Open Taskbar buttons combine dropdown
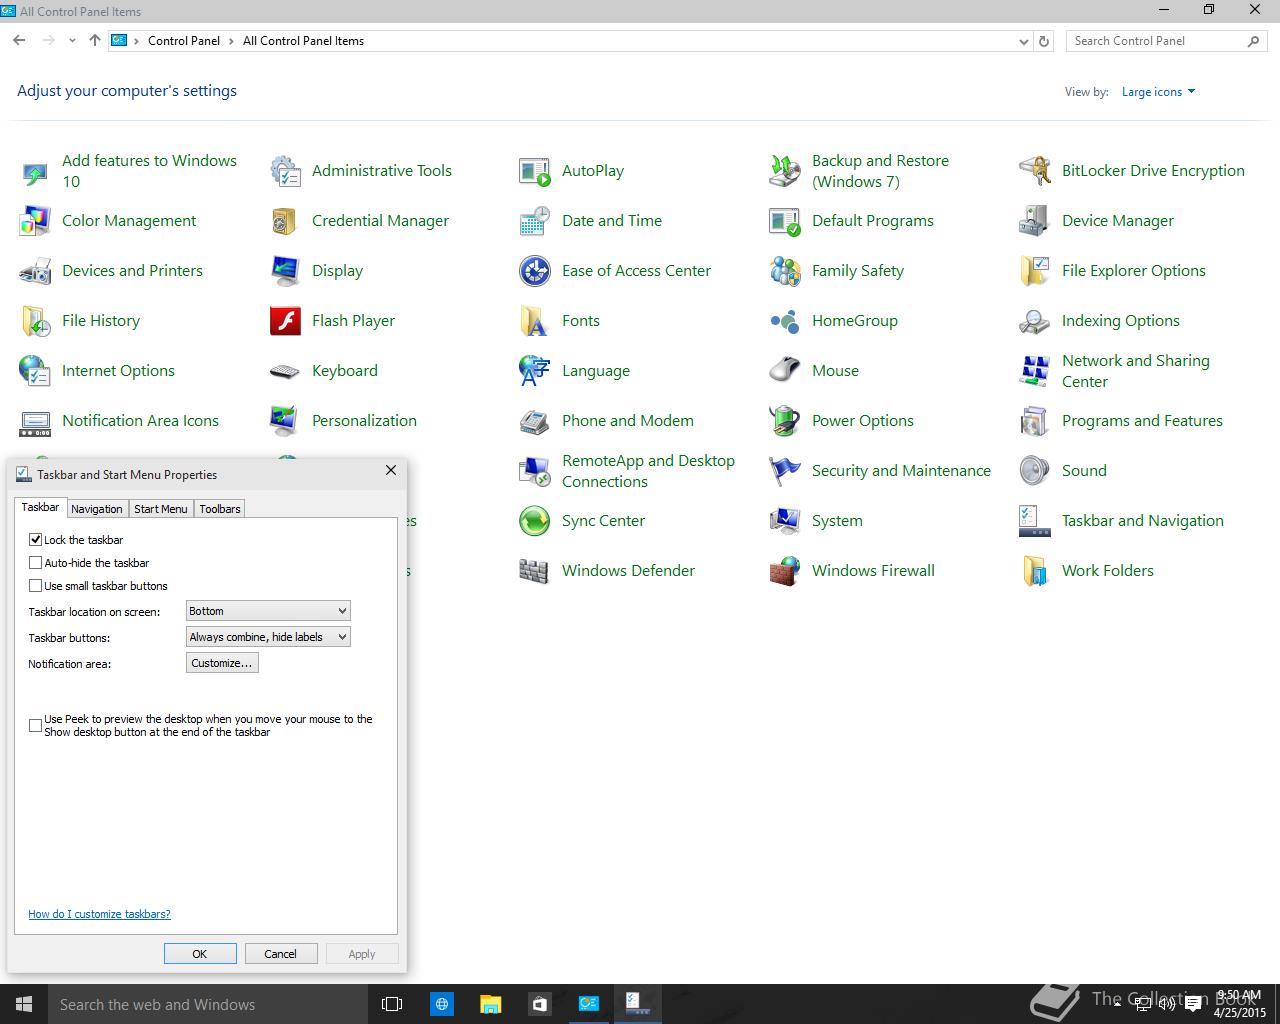The image size is (1280, 1024). [268, 637]
